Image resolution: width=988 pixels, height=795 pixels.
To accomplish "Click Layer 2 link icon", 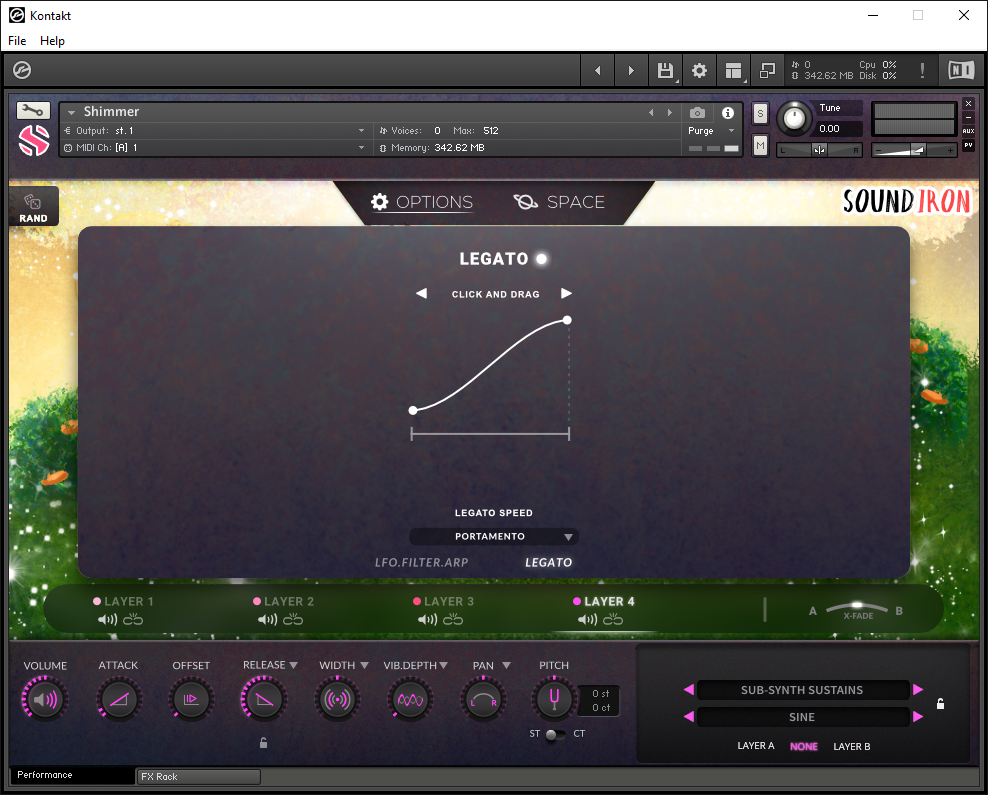I will (x=293, y=619).
